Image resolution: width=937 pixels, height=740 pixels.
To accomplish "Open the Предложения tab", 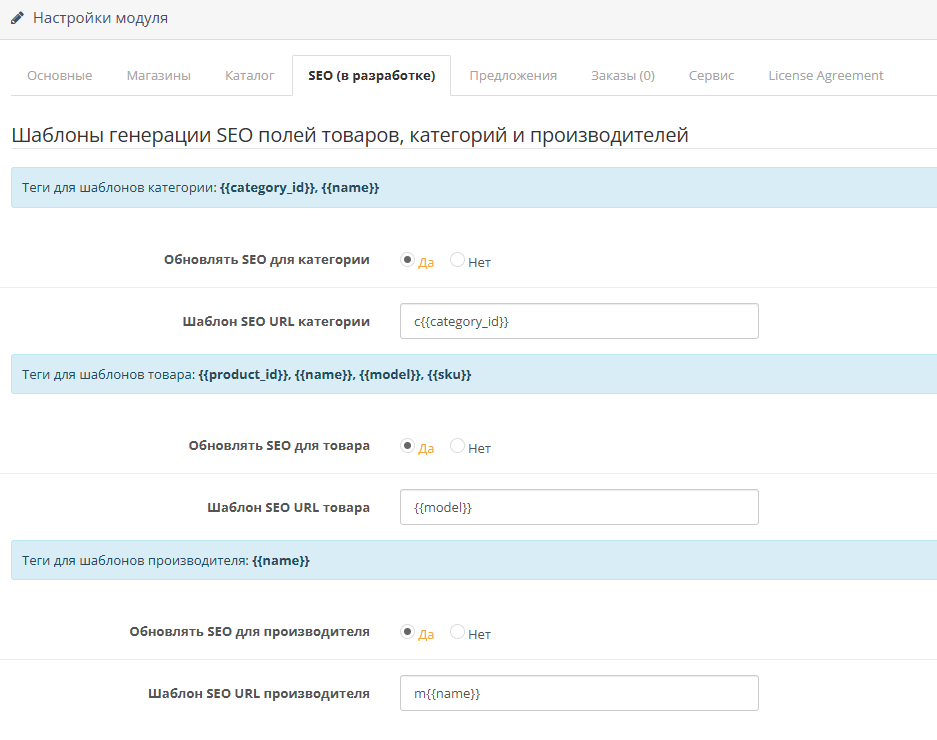I will pos(513,75).
